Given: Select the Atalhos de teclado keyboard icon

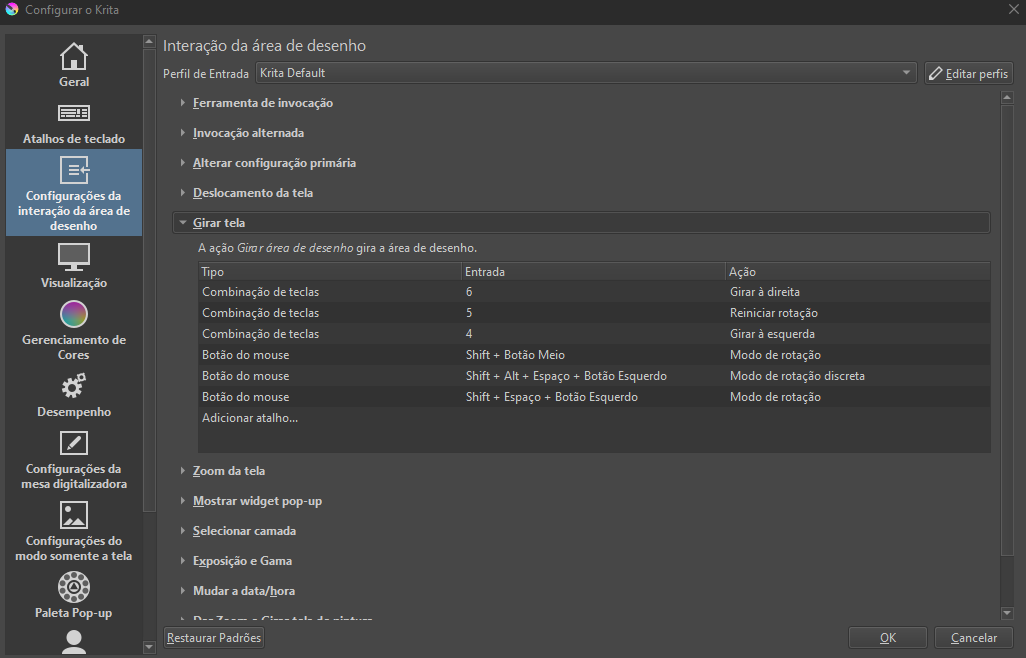Looking at the screenshot, I should 74,113.
